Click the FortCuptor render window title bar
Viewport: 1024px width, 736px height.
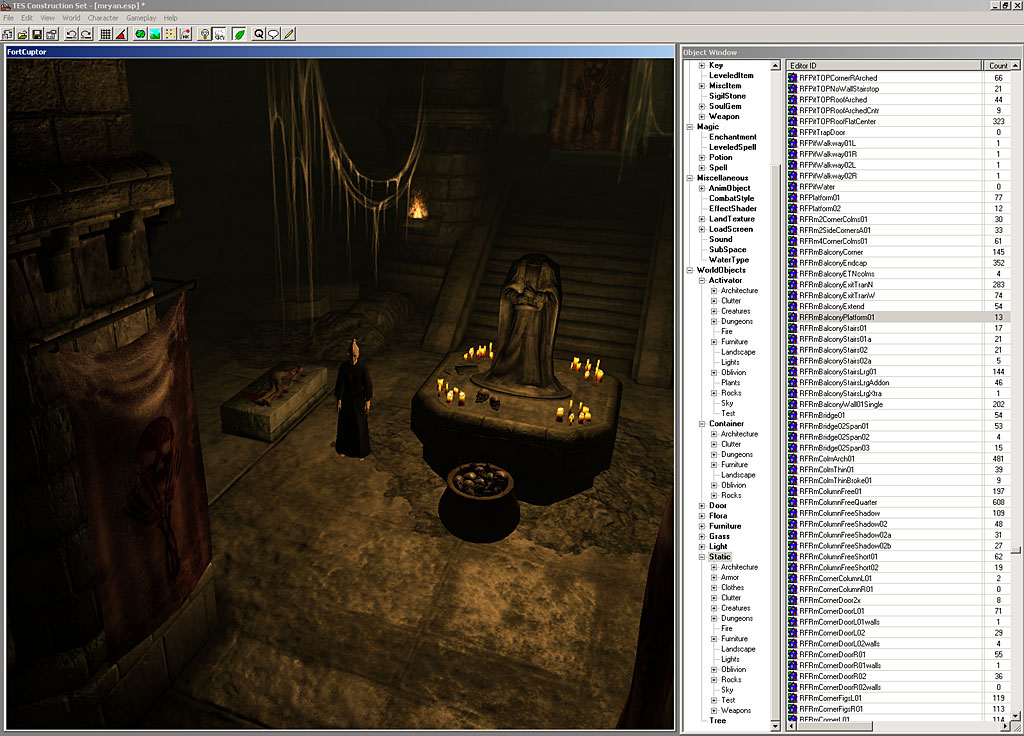tap(340, 52)
